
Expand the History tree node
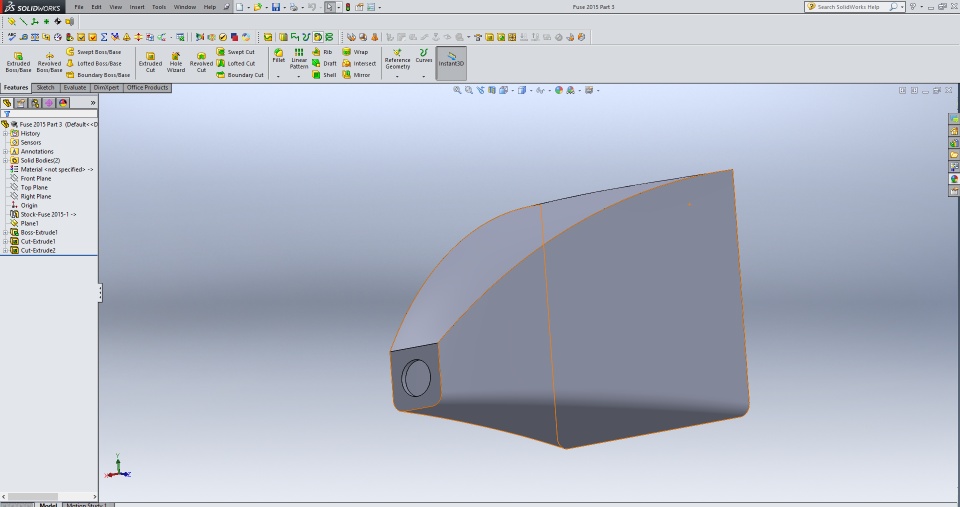point(6,133)
